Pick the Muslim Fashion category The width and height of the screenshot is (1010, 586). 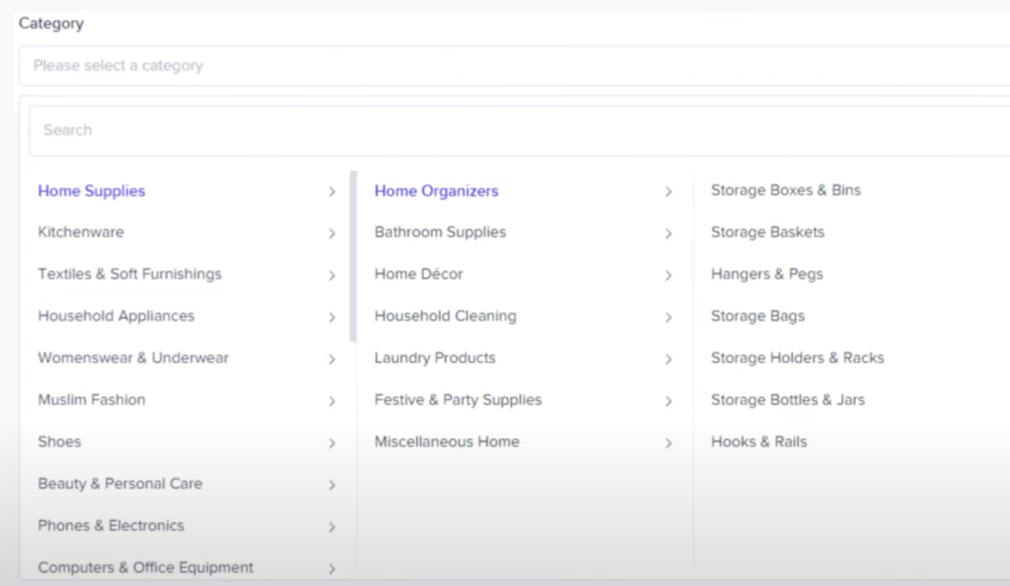tap(91, 400)
